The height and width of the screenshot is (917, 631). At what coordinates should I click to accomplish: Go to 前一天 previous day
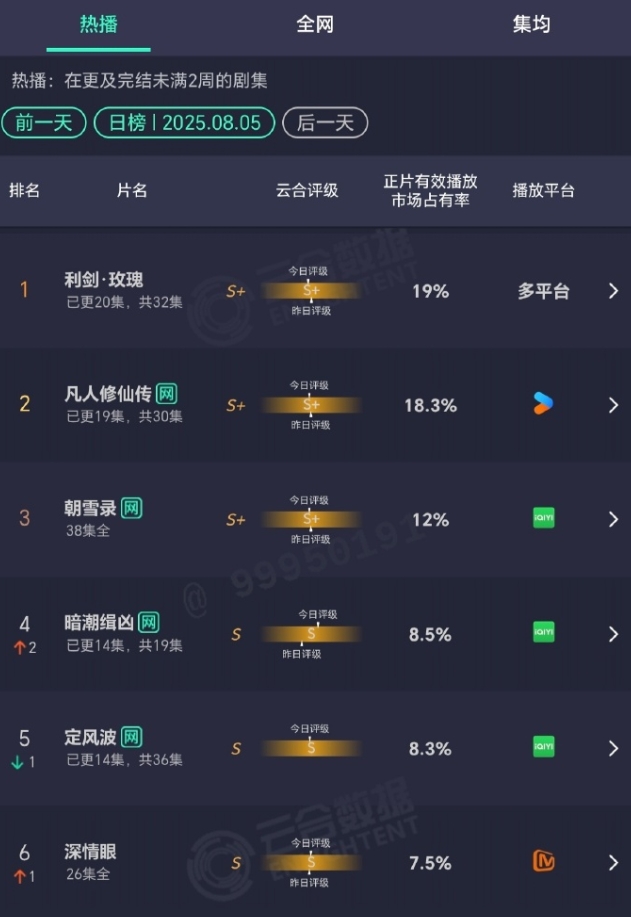pyautogui.click(x=44, y=123)
